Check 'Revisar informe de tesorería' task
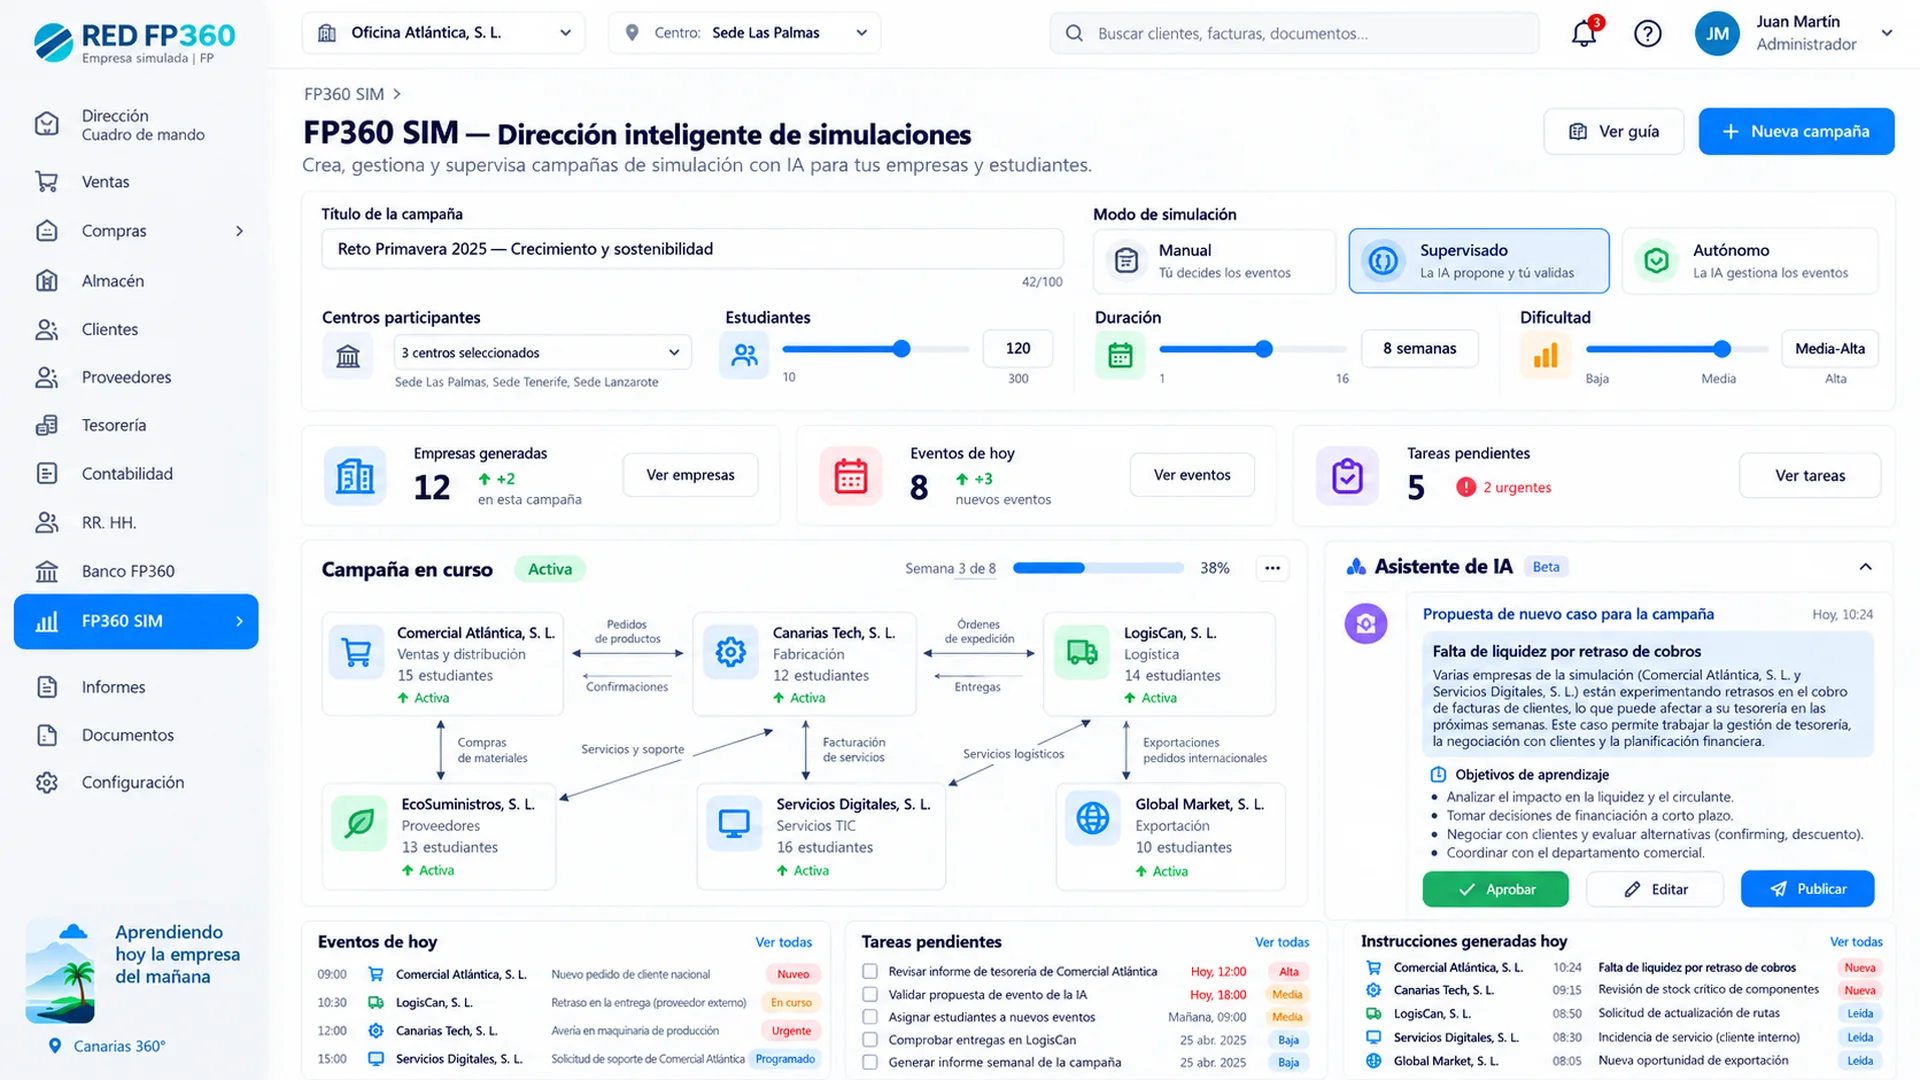The image size is (1920, 1080). (x=870, y=971)
